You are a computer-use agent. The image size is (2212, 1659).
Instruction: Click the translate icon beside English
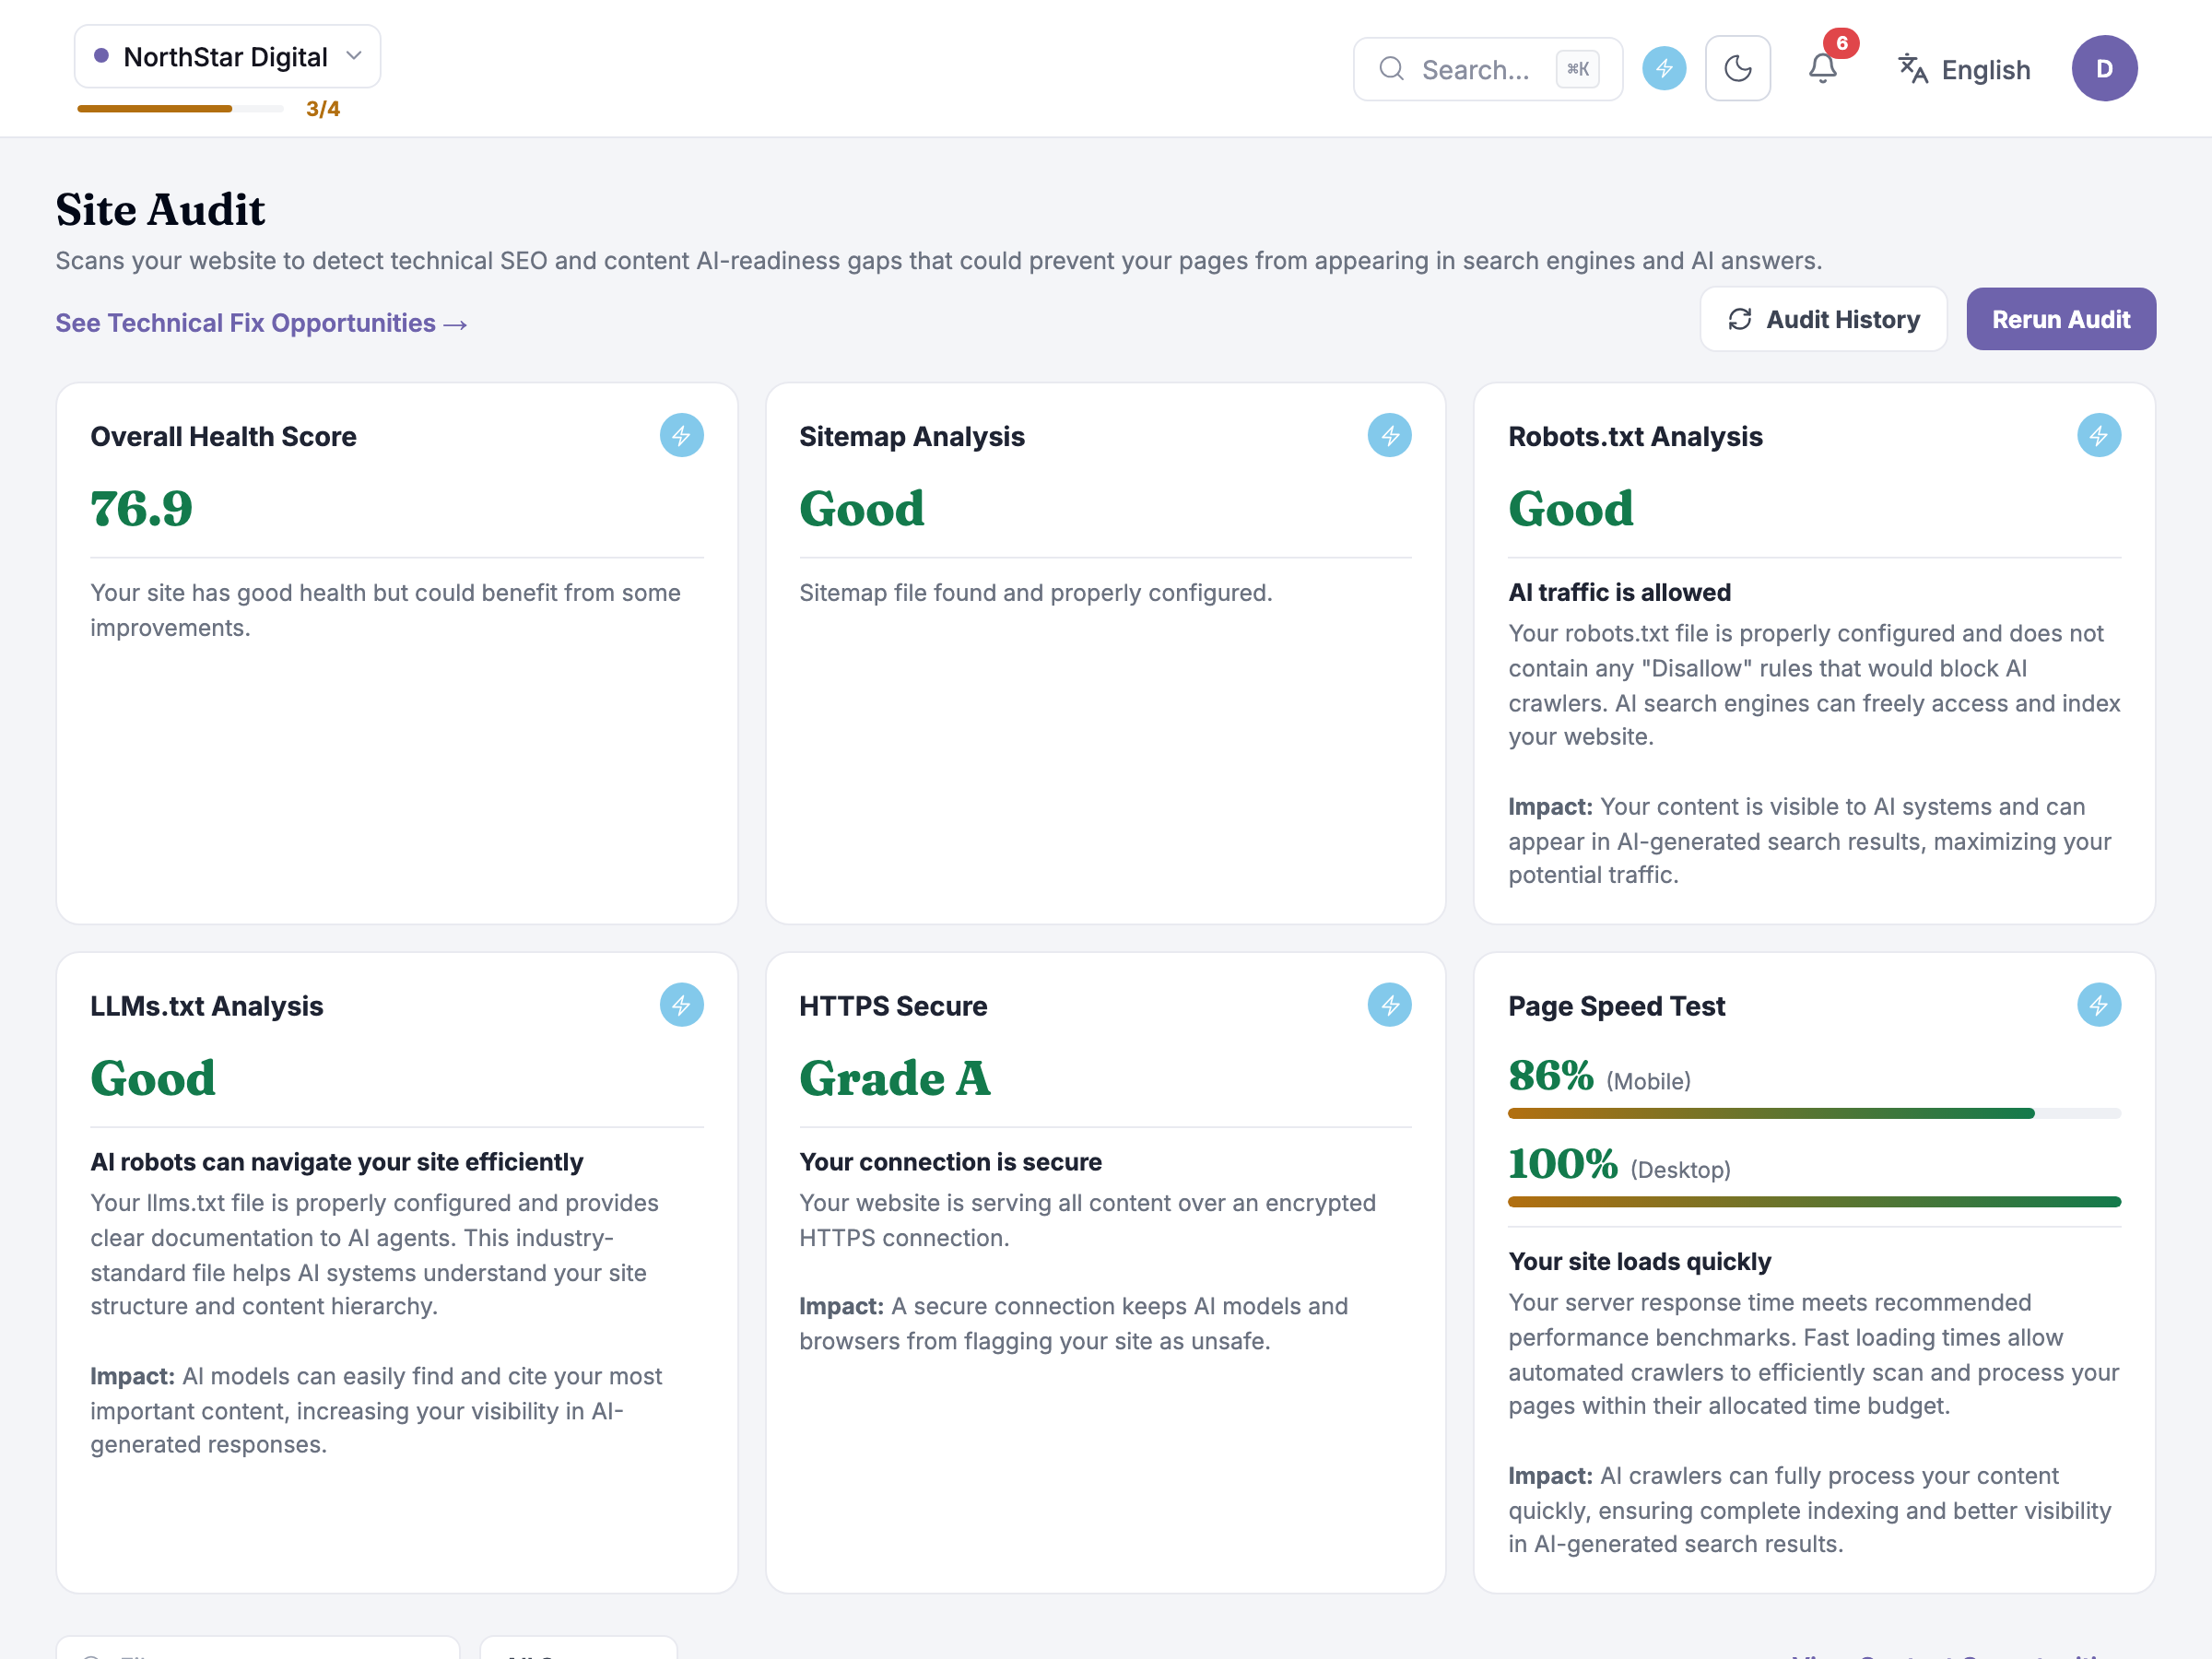tap(1913, 69)
